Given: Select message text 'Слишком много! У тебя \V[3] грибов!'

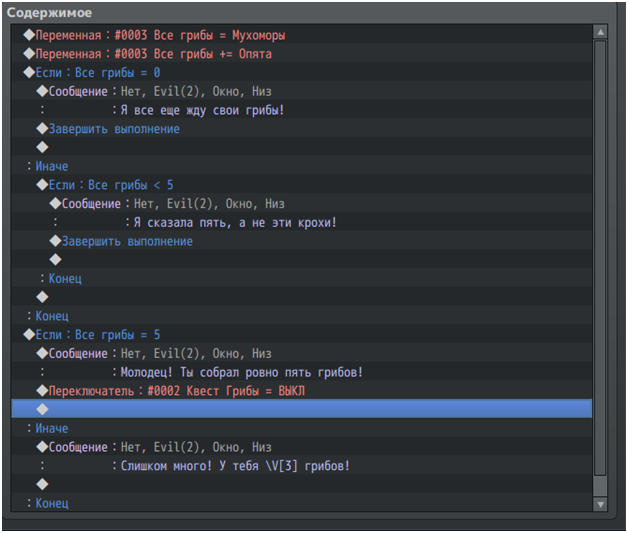Looking at the screenshot, I should point(234,466).
